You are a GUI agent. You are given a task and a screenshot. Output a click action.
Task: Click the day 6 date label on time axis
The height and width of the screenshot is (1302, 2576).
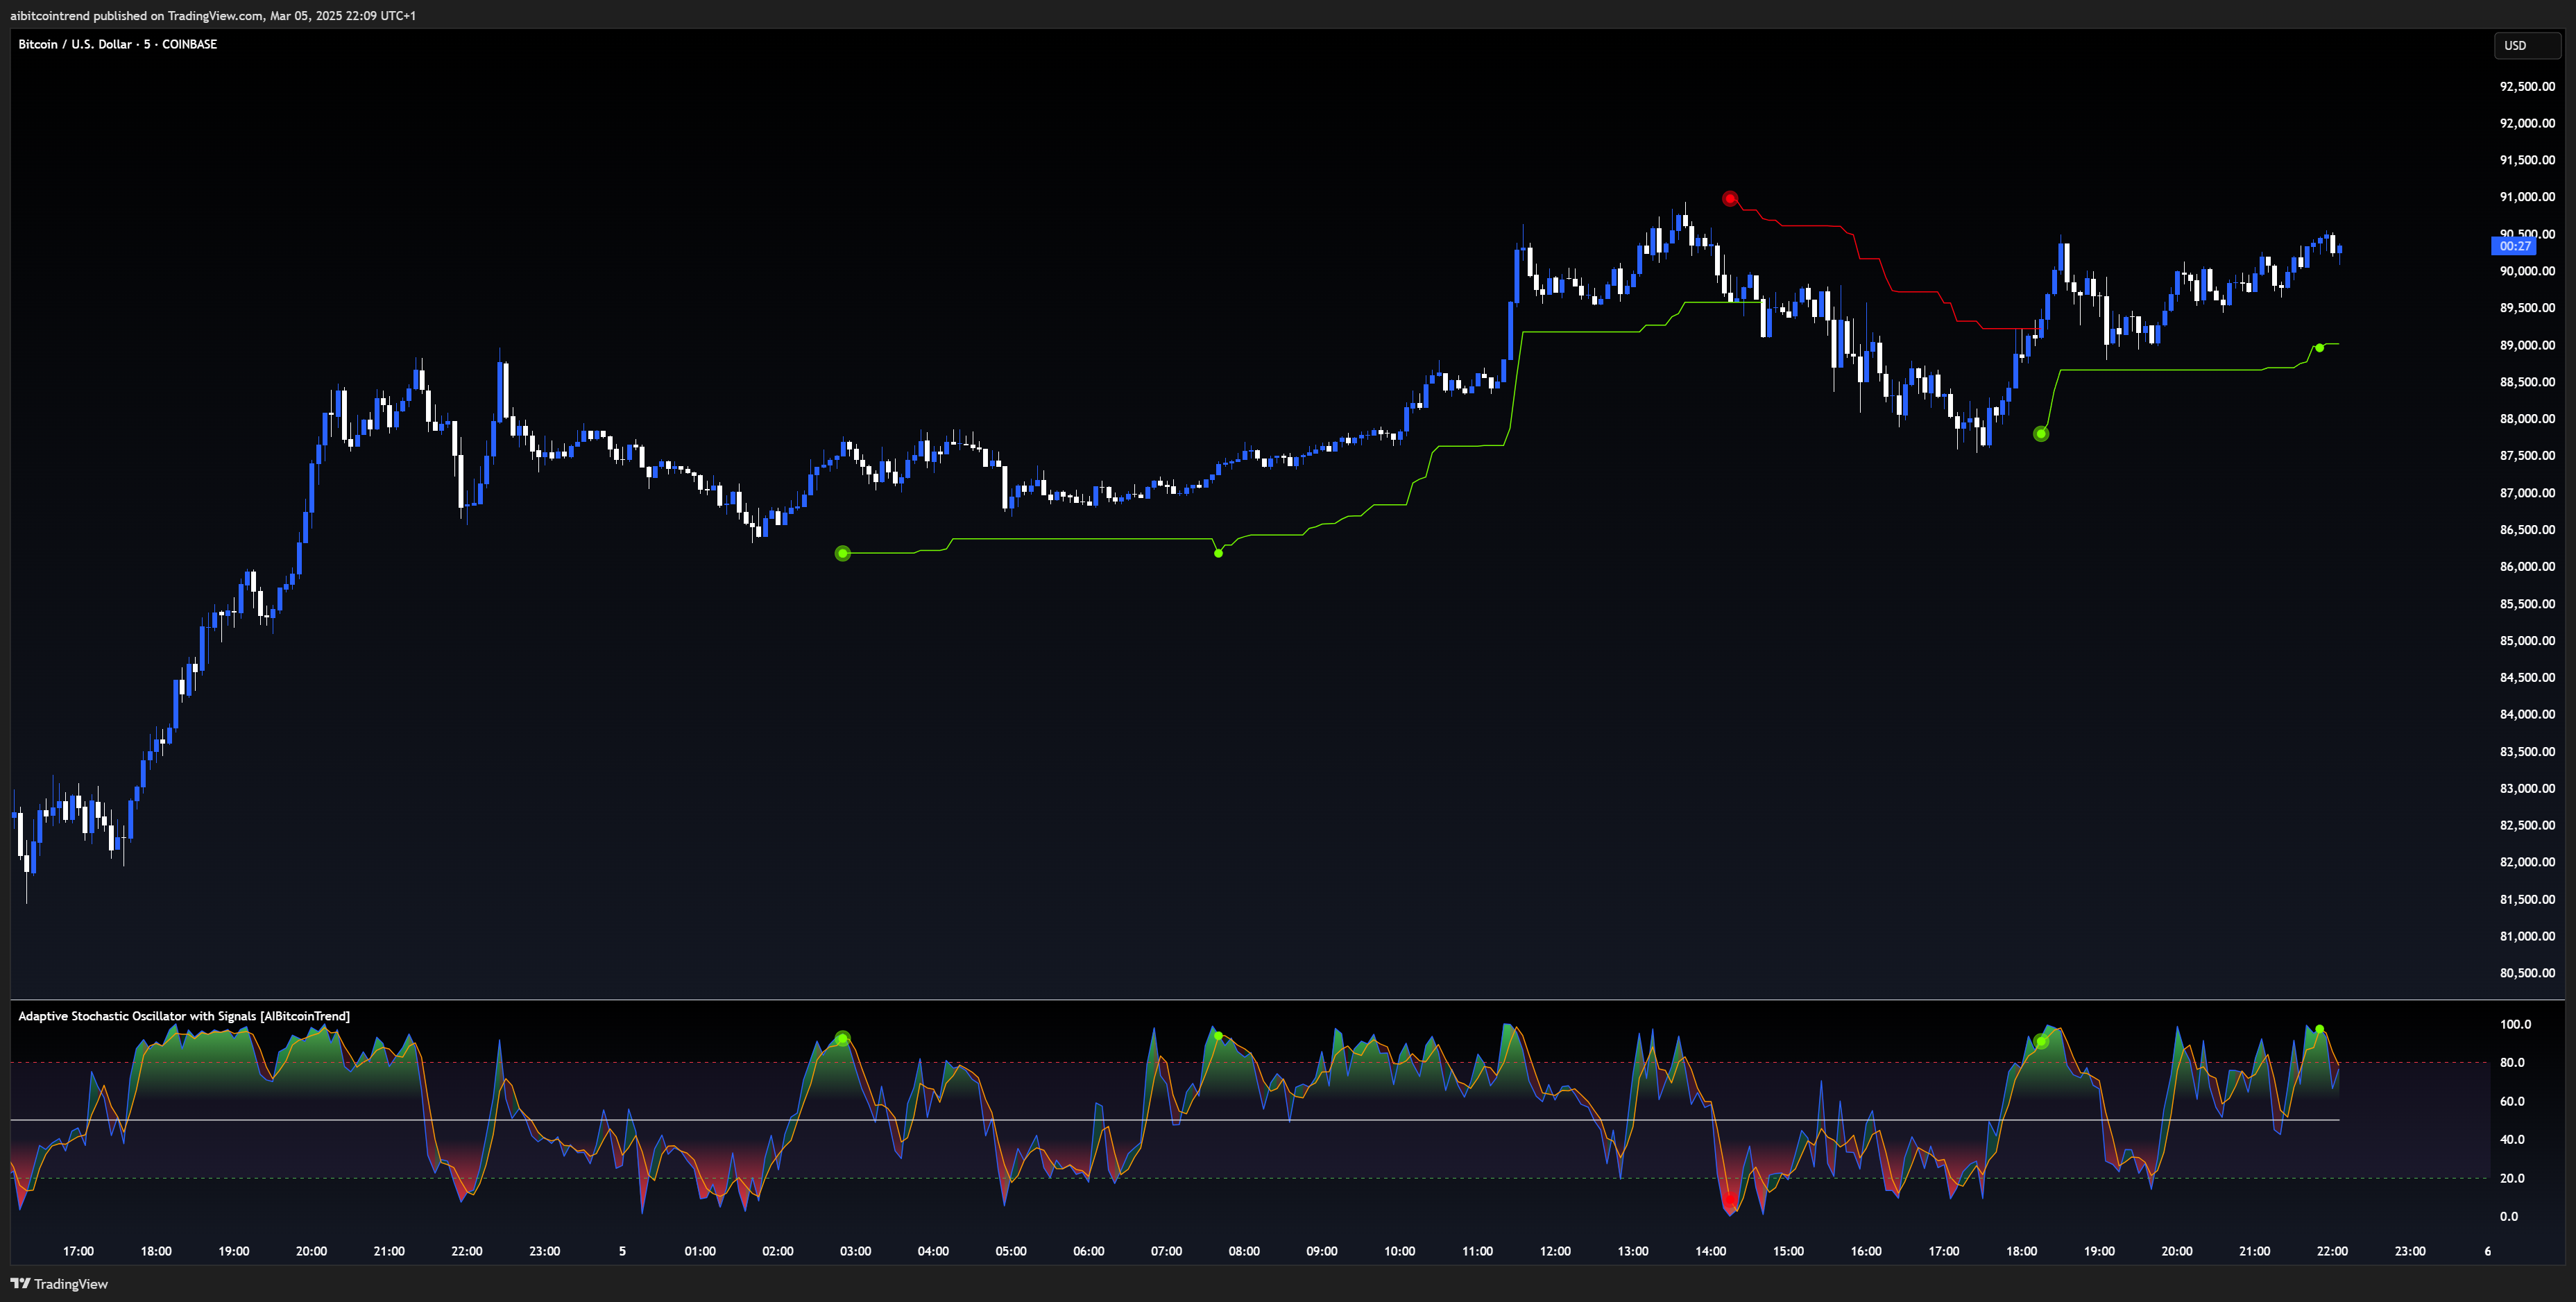pos(2487,1251)
